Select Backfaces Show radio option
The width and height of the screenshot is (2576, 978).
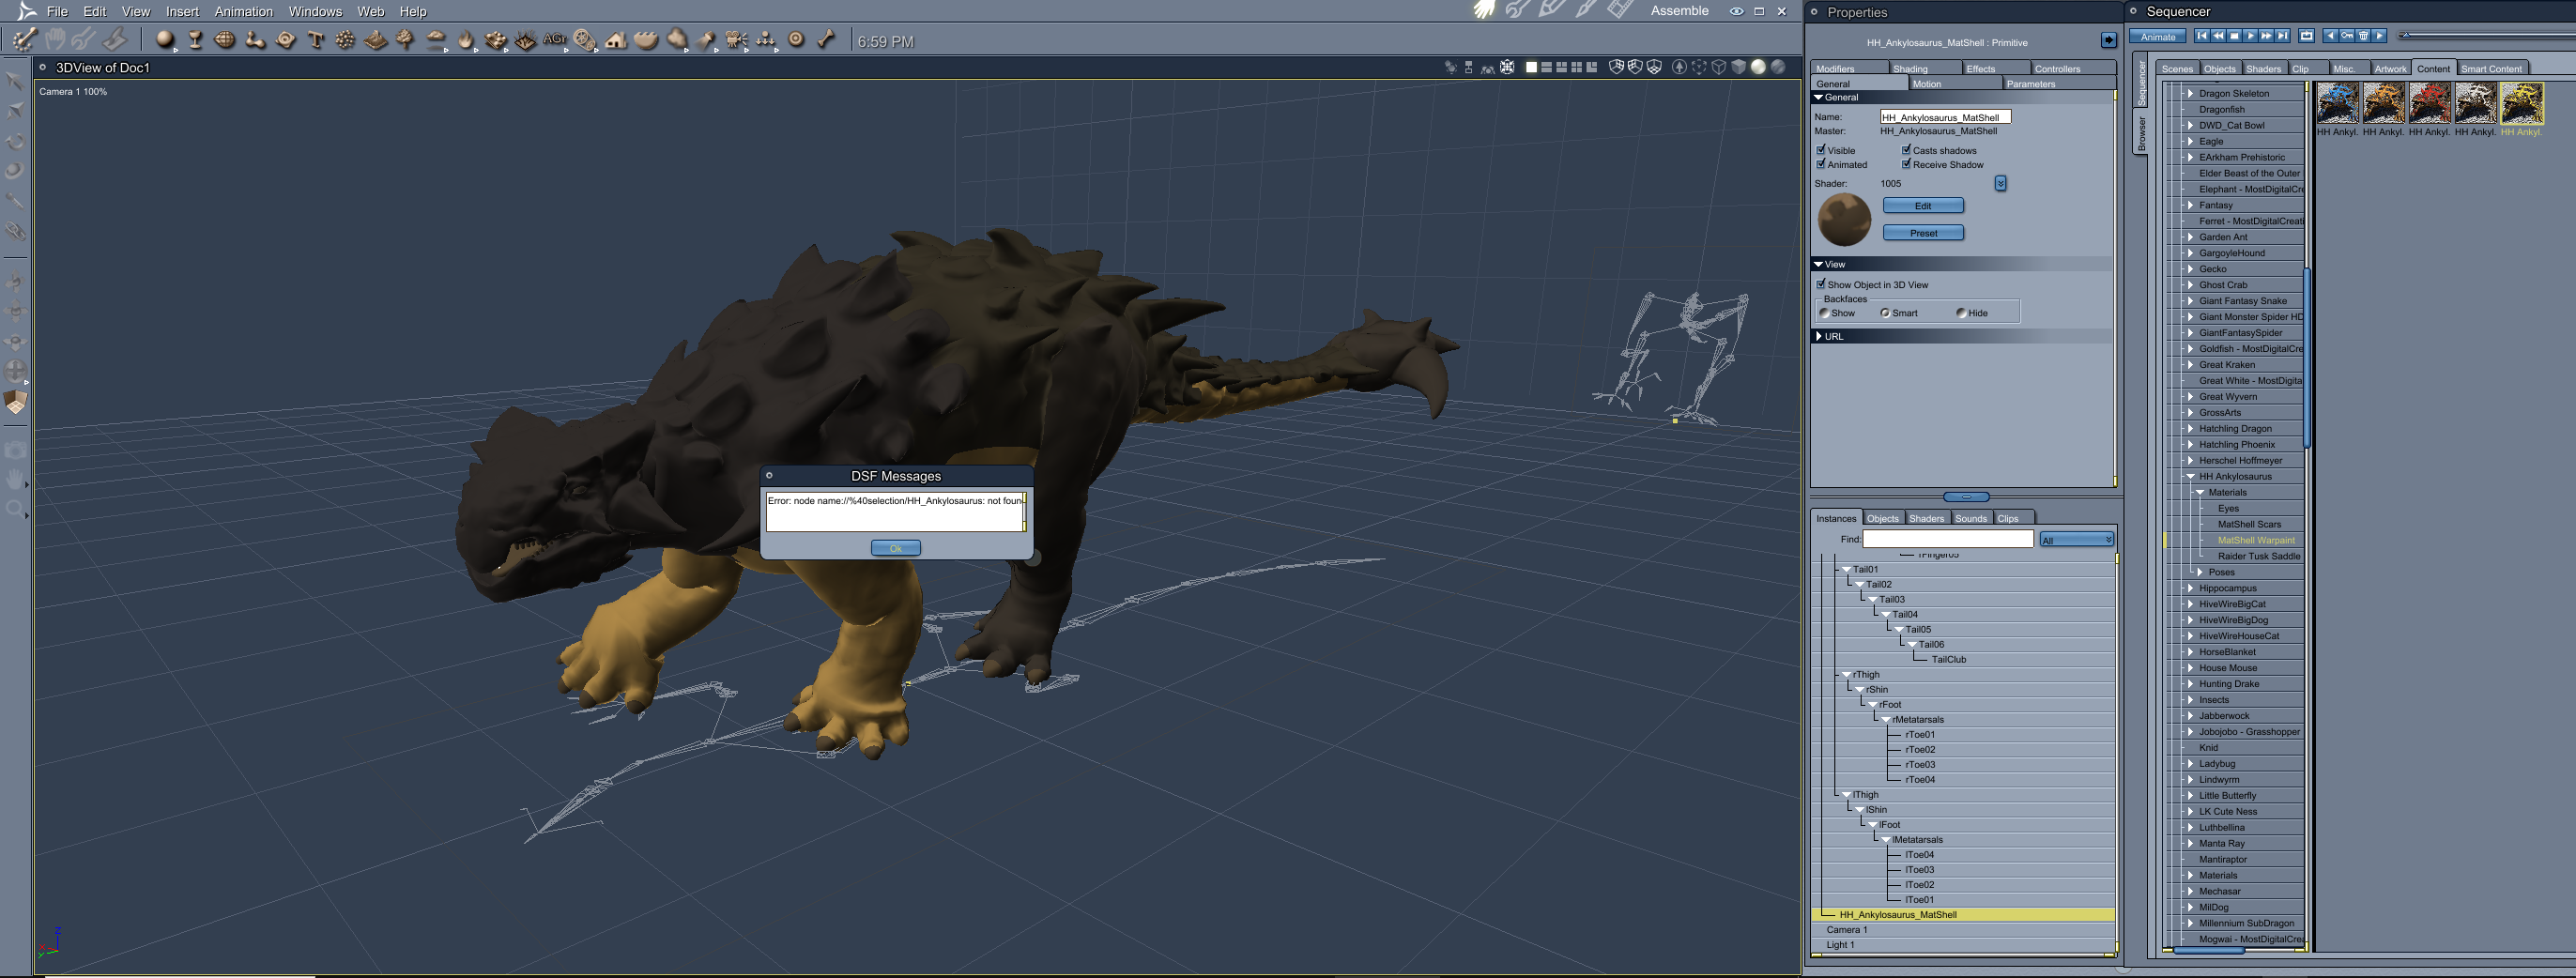point(1825,313)
